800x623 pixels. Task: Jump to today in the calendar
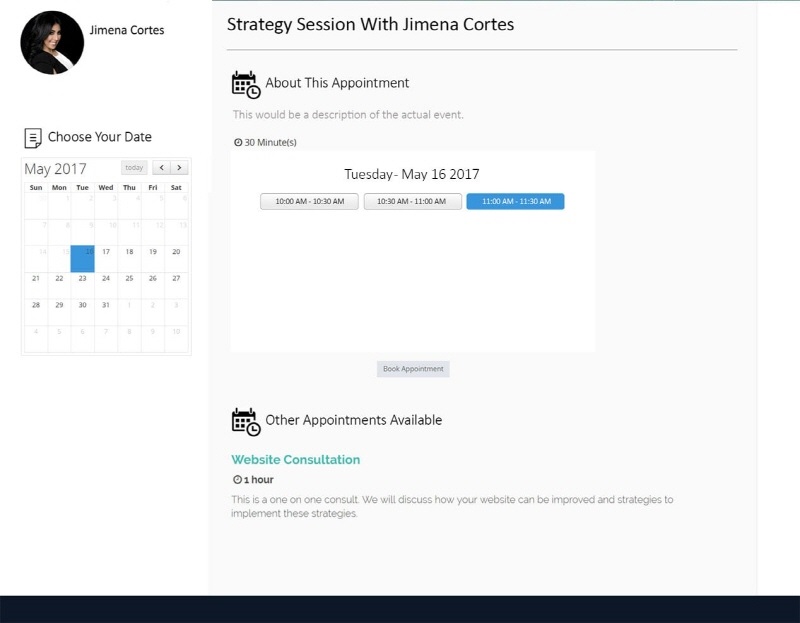[134, 167]
